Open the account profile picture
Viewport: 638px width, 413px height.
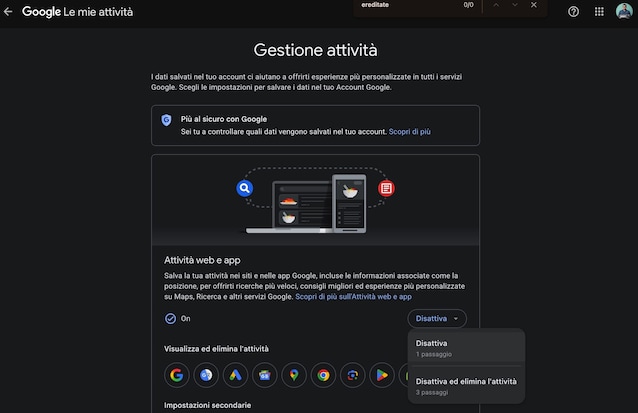[624, 11]
